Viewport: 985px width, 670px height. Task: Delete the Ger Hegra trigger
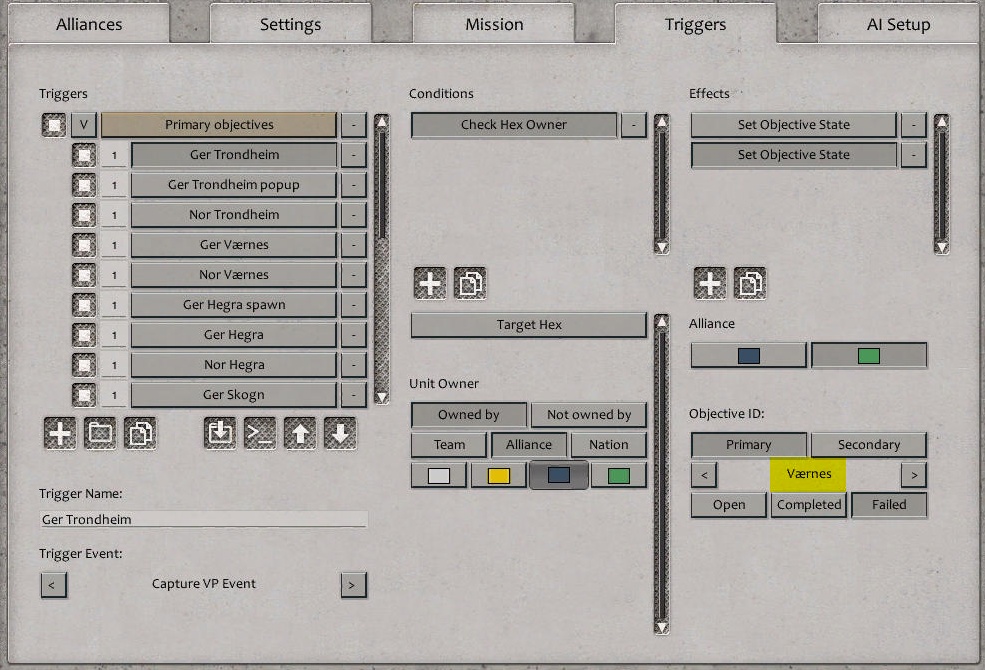coord(354,335)
